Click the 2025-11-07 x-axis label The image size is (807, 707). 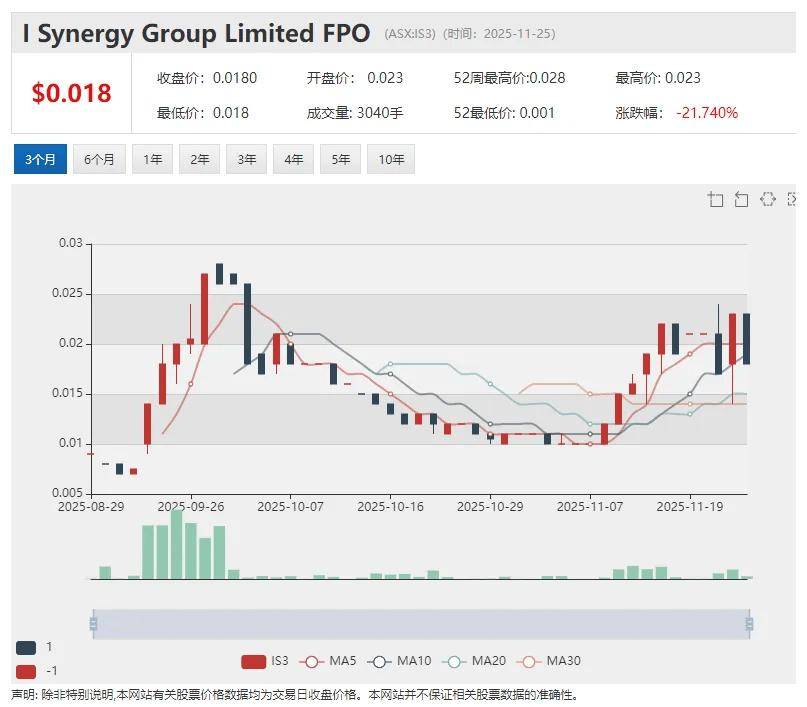tap(590, 507)
